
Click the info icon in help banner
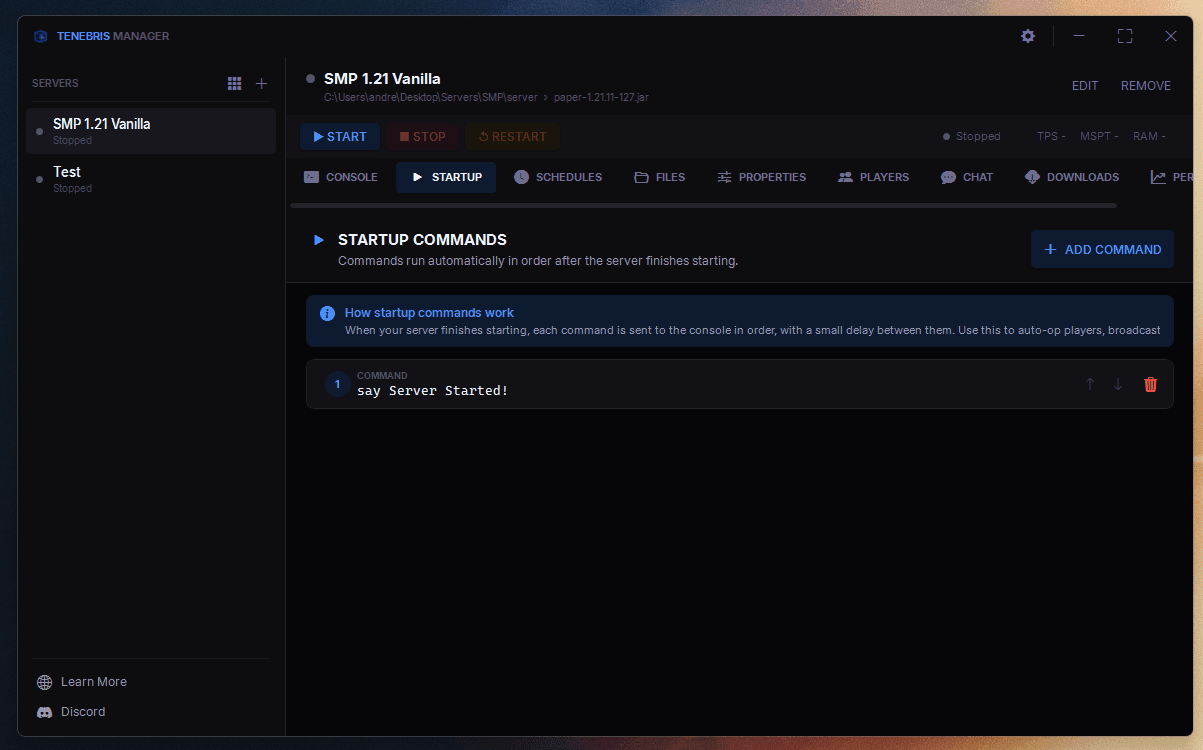click(327, 313)
